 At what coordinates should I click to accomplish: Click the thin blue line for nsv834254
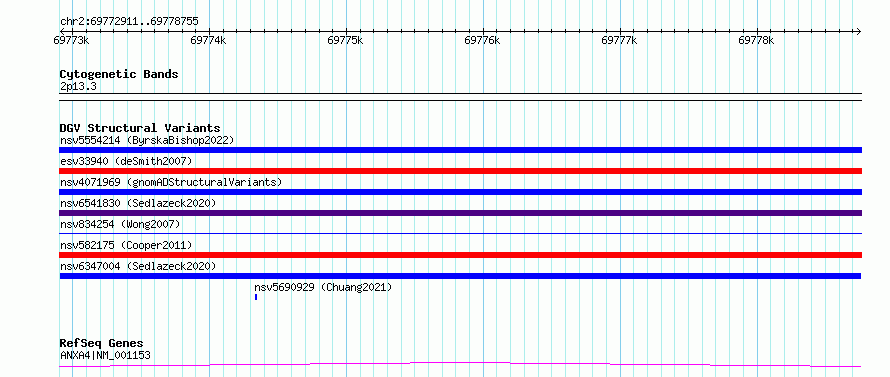[x=460, y=233]
